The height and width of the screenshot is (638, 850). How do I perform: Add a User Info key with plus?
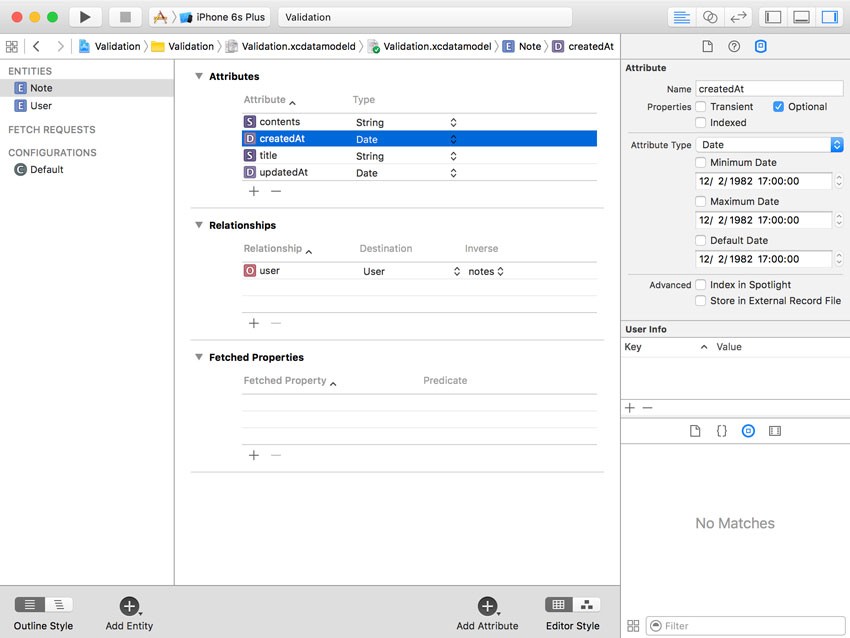click(630, 408)
